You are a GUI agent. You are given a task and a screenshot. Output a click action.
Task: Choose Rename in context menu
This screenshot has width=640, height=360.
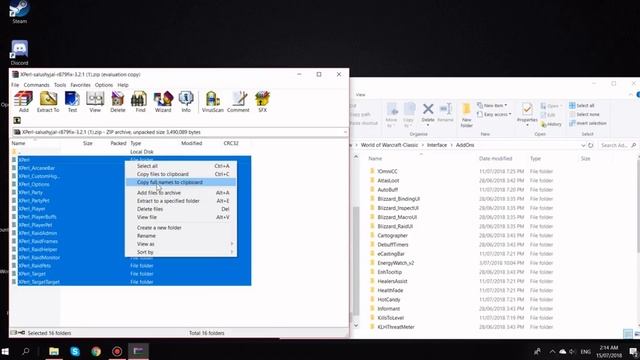point(181,236)
